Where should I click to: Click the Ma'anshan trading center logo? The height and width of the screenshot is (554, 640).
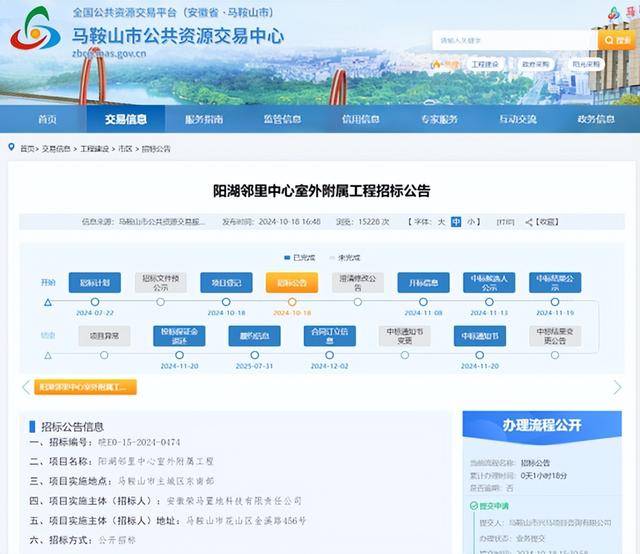pyautogui.click(x=35, y=33)
